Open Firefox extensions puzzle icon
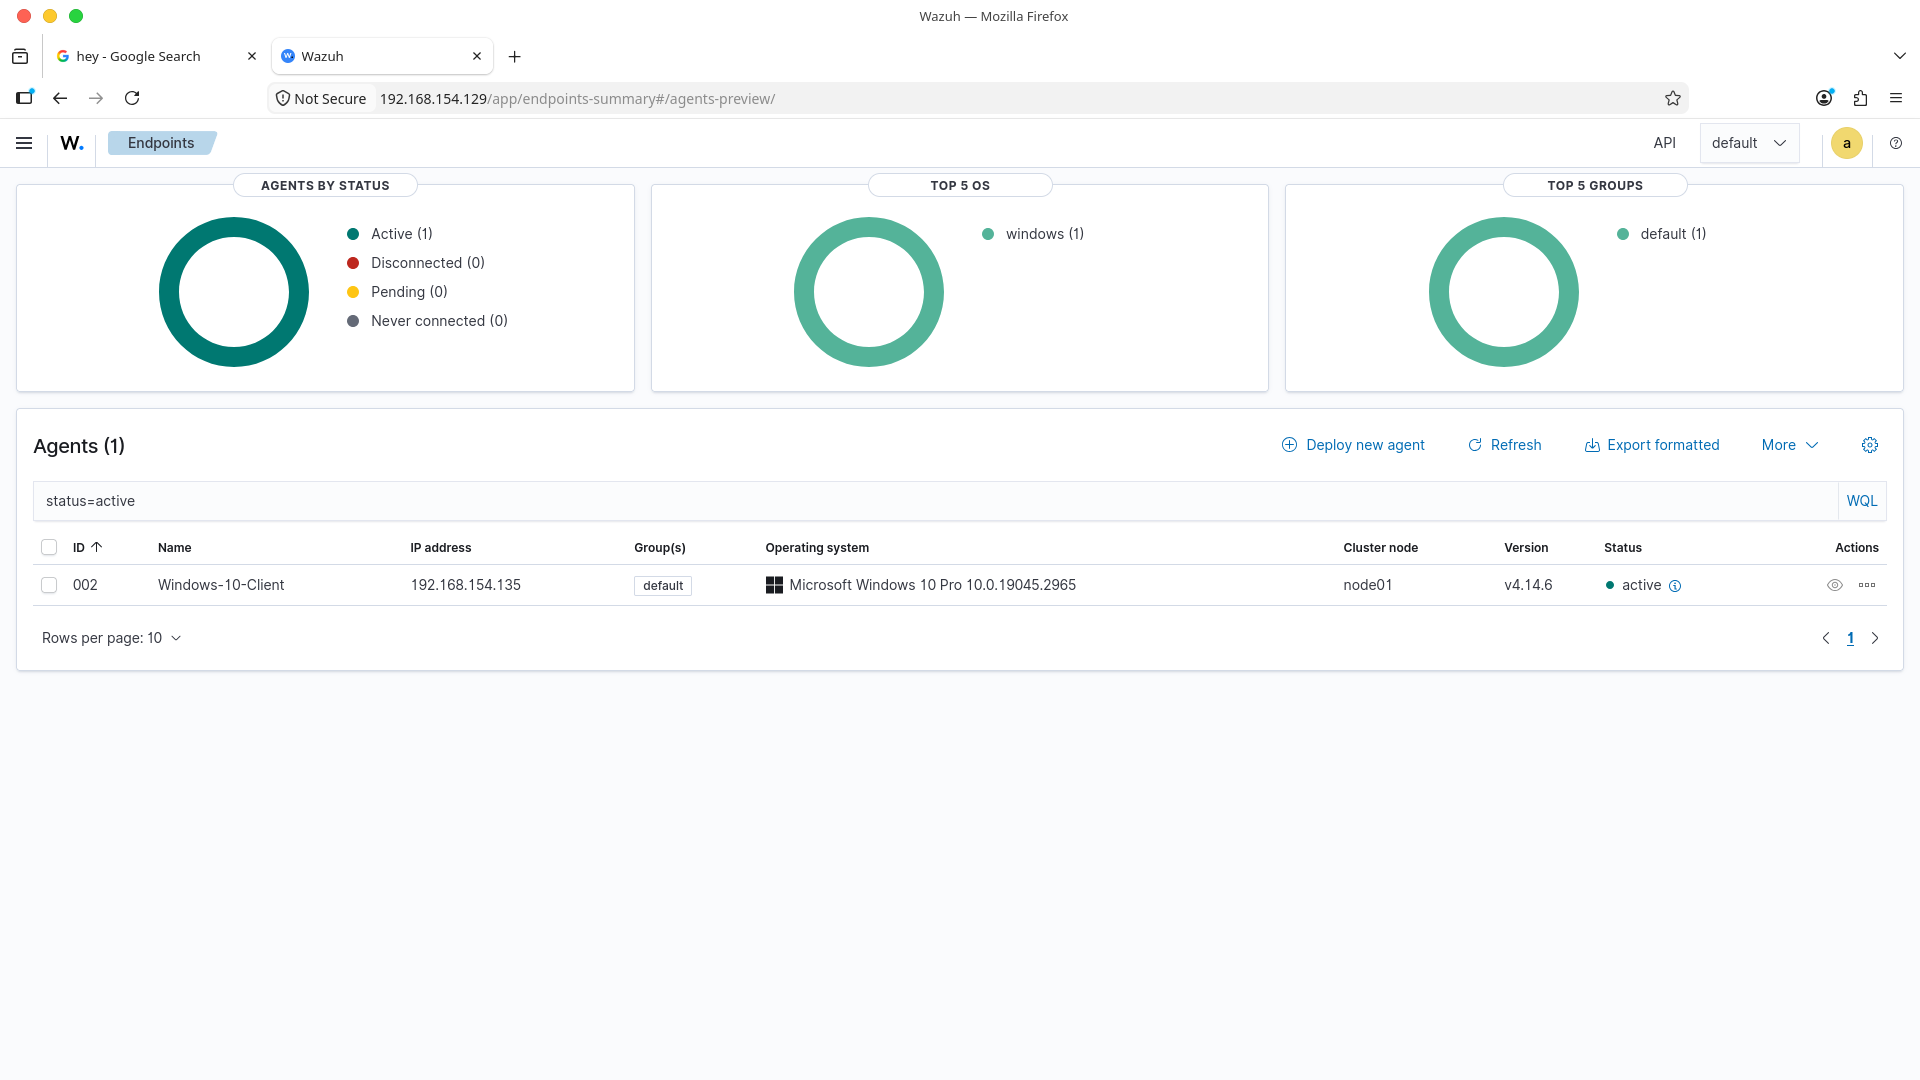The image size is (1920, 1080). (1860, 98)
